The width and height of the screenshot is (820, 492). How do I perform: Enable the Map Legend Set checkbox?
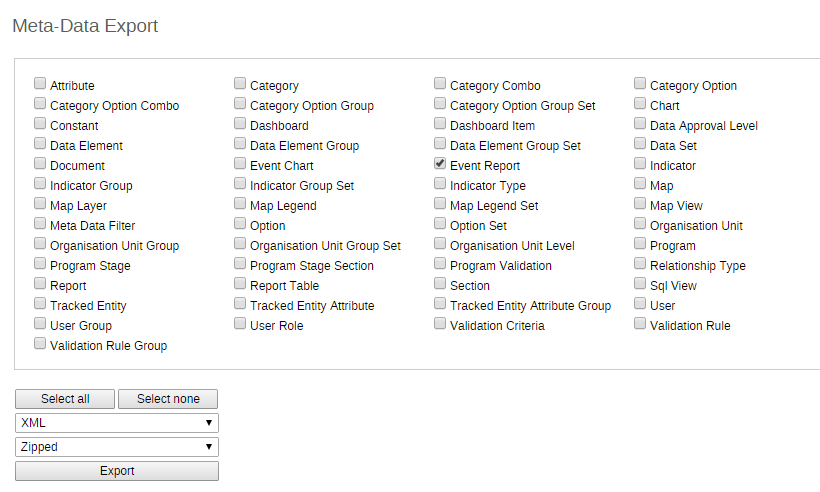[440, 204]
